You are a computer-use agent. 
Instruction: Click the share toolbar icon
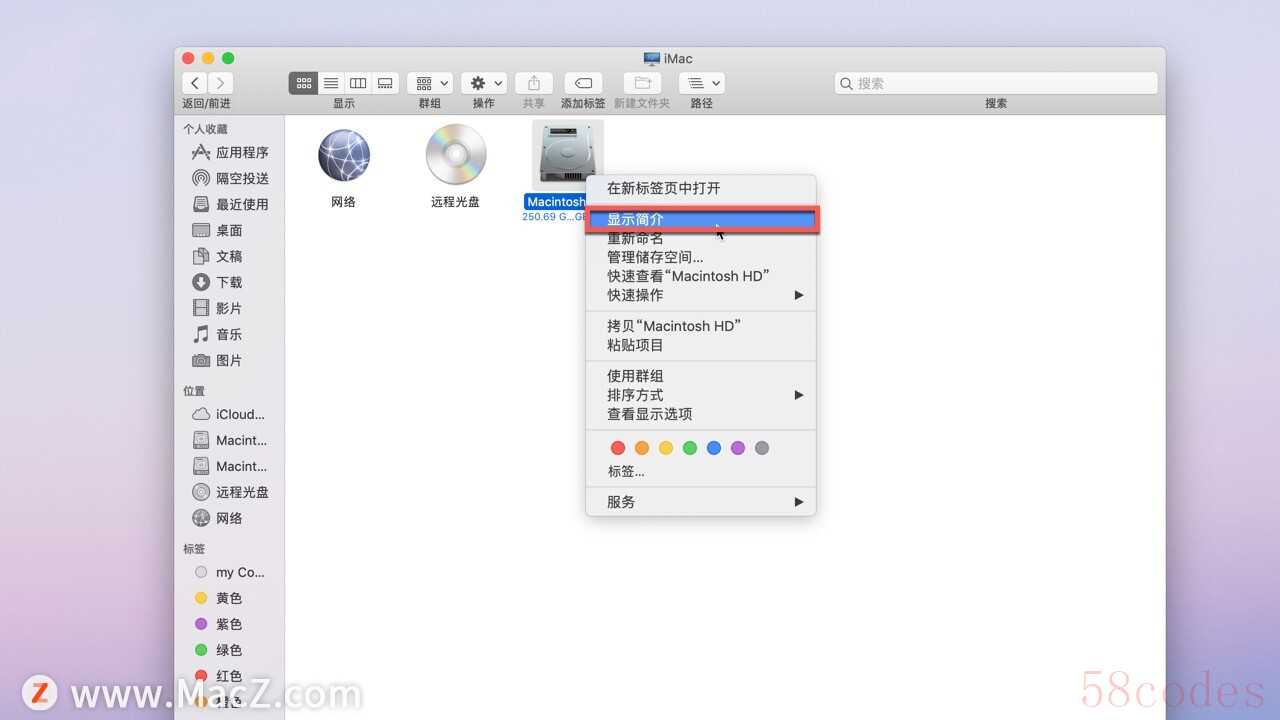pos(534,83)
